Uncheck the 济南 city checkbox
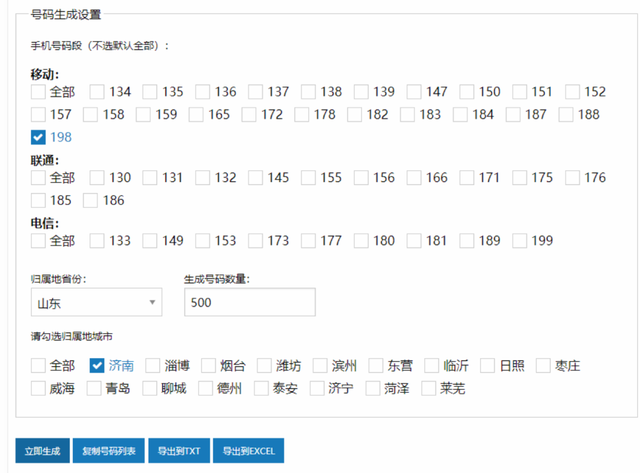 tap(97, 366)
